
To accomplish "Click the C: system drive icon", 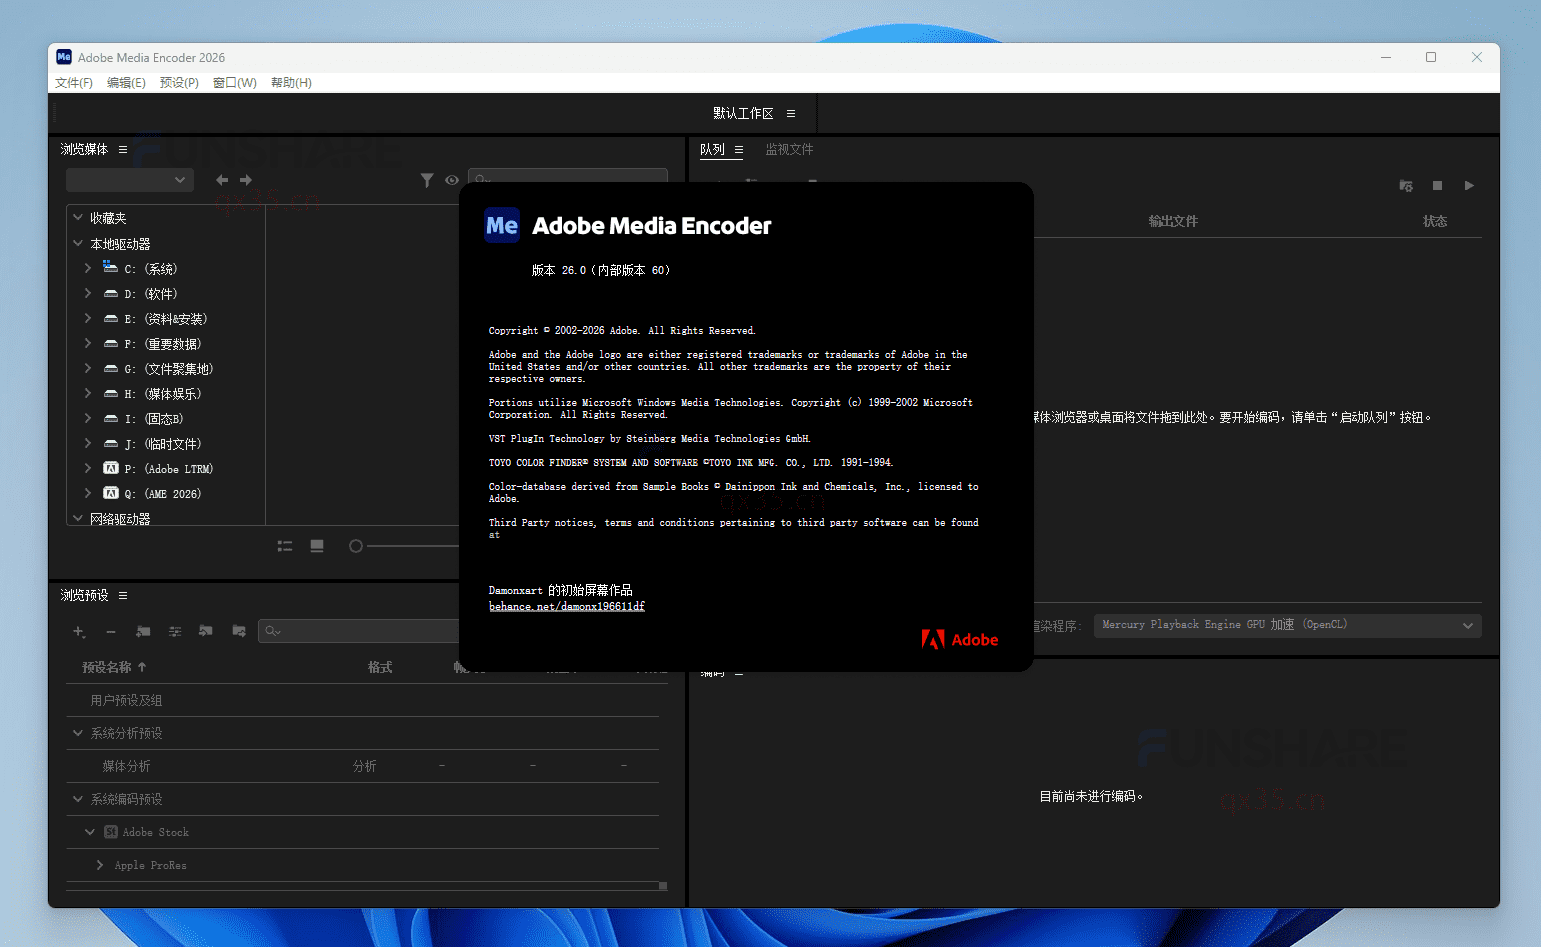I will coord(111,267).
